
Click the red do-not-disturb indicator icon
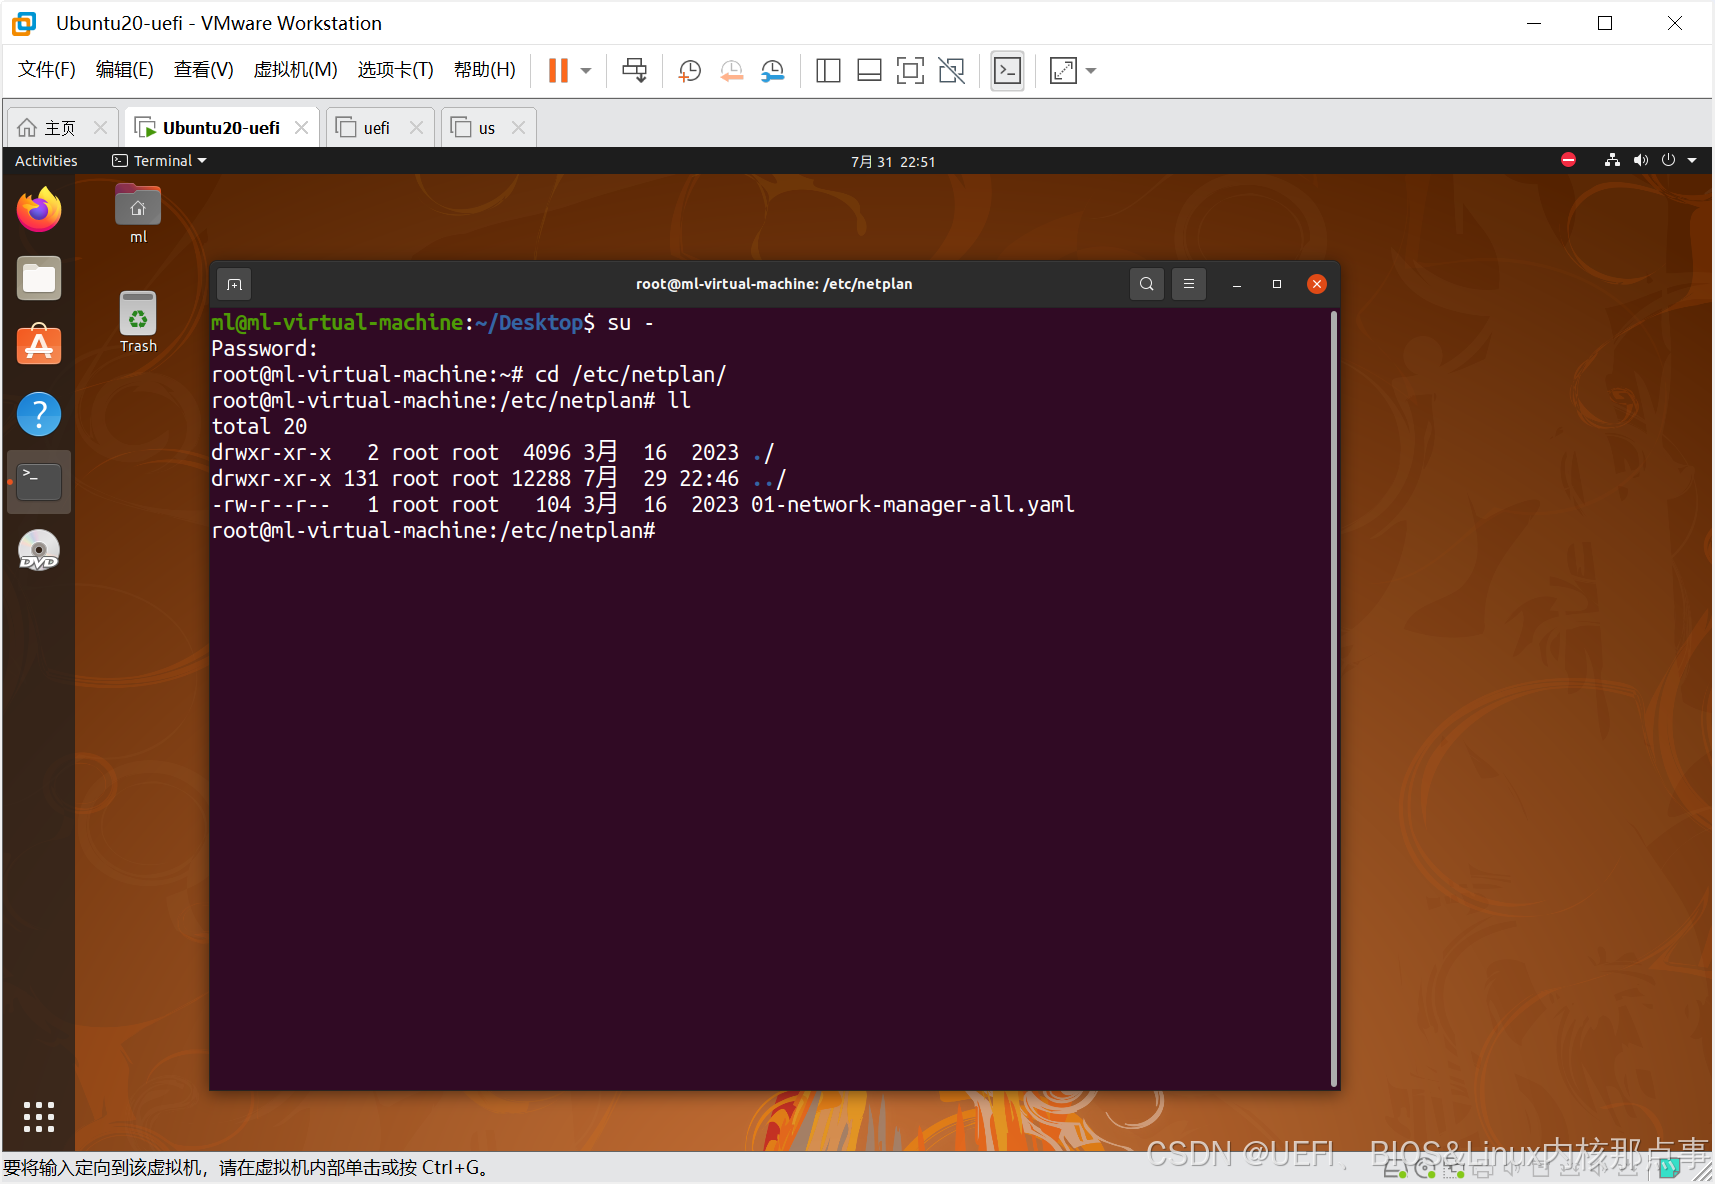tap(1568, 160)
